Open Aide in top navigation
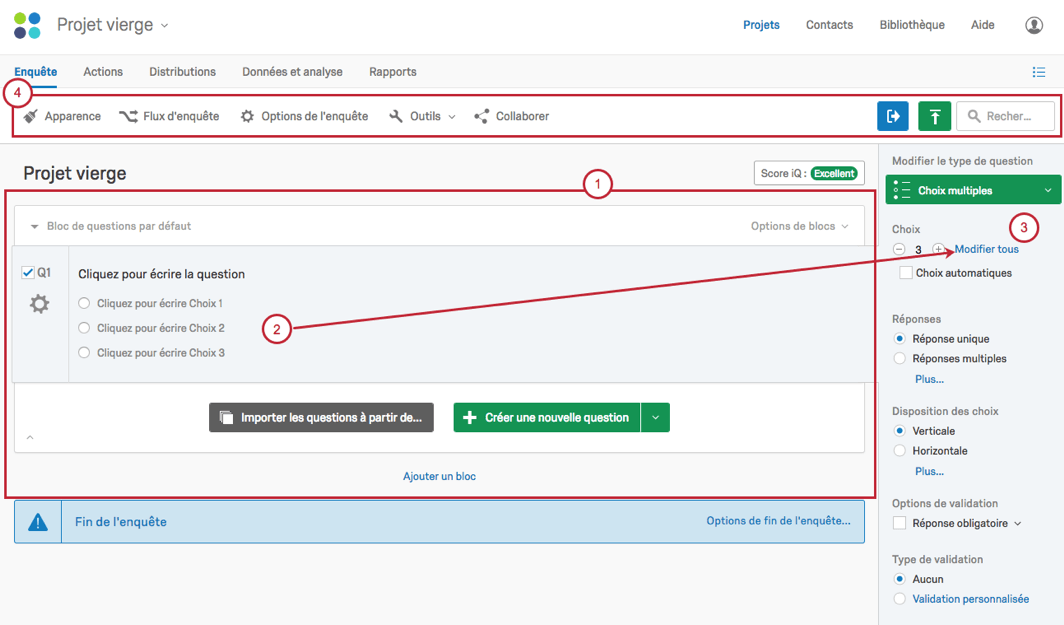1064x625 pixels. pyautogui.click(x=983, y=25)
